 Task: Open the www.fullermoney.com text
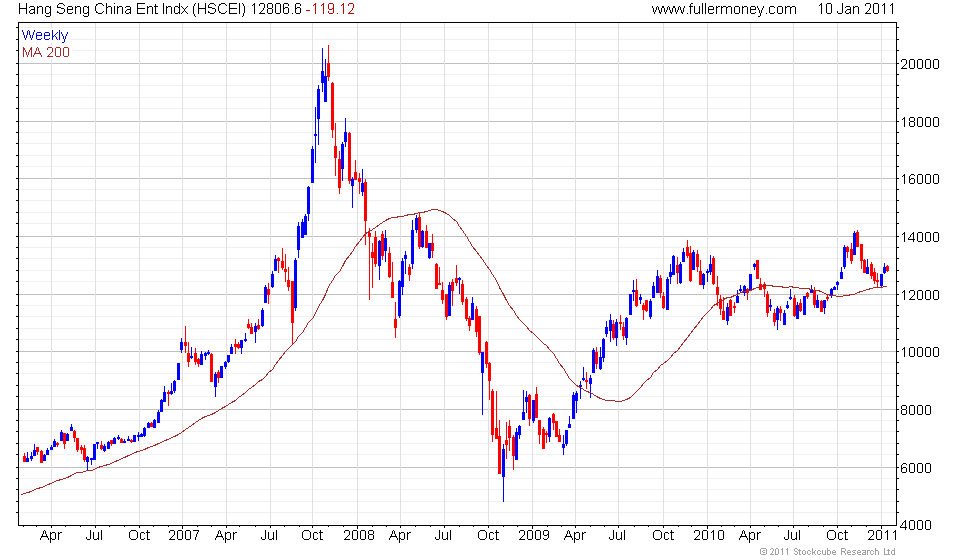724,9
